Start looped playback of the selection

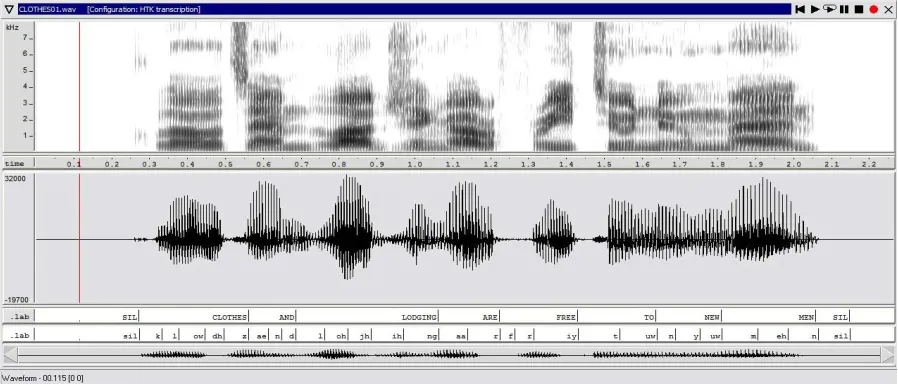[x=829, y=9]
